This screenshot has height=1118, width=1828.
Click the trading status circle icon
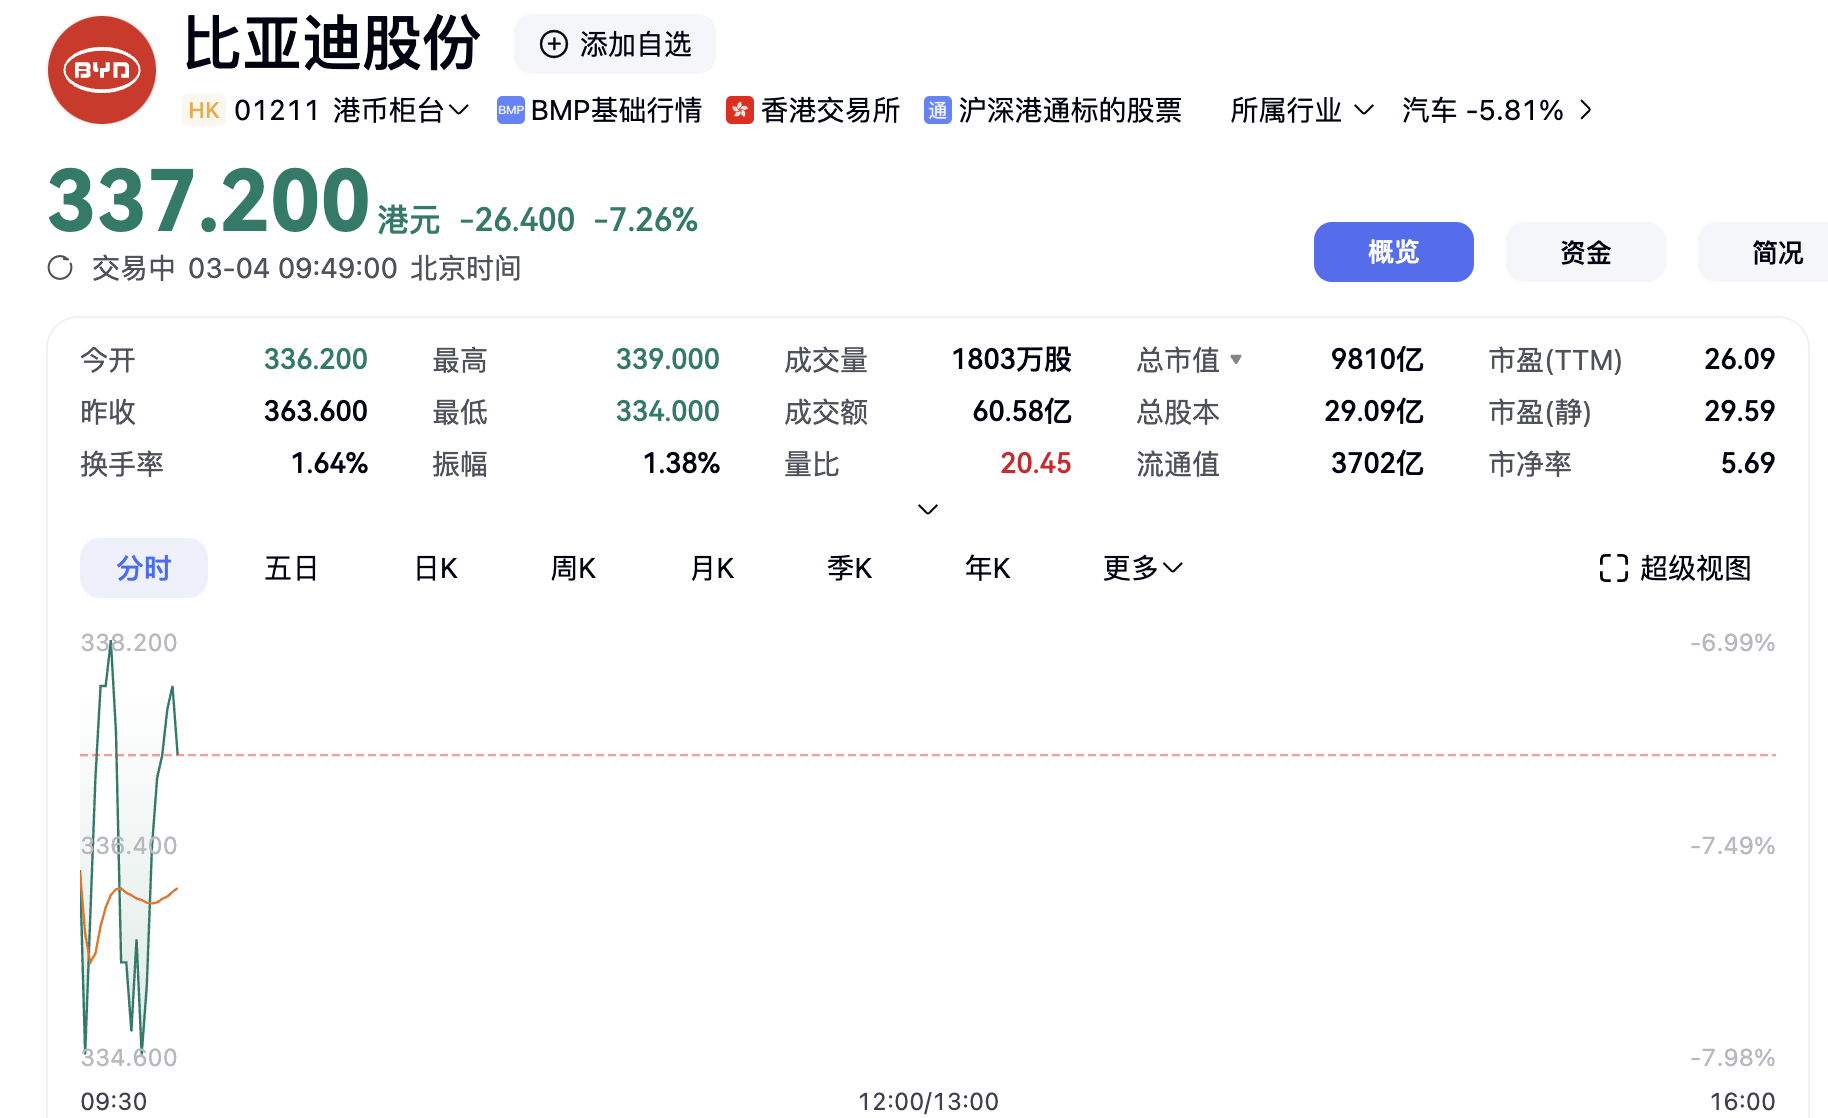(x=60, y=268)
